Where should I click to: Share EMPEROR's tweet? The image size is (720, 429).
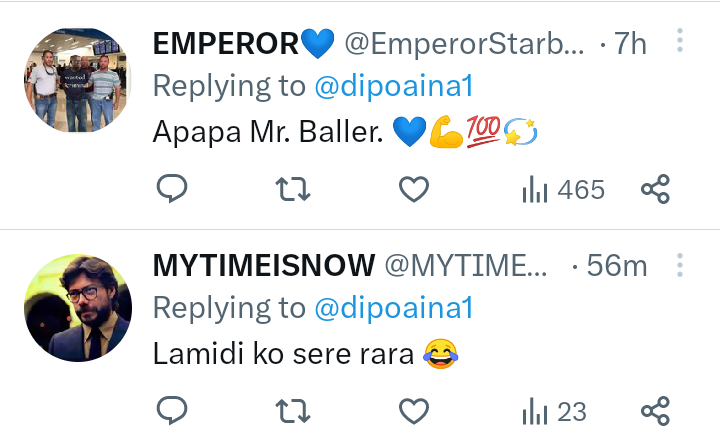656,189
